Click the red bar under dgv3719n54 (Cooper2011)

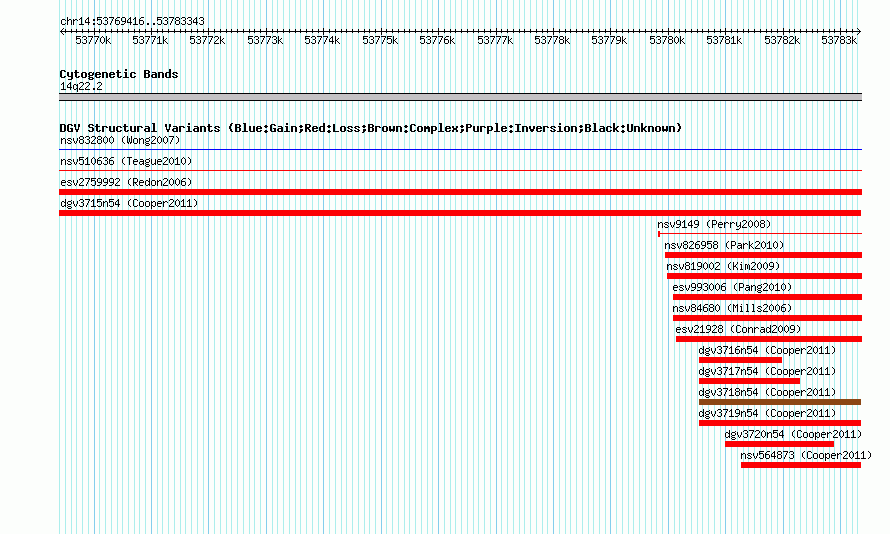780,423
